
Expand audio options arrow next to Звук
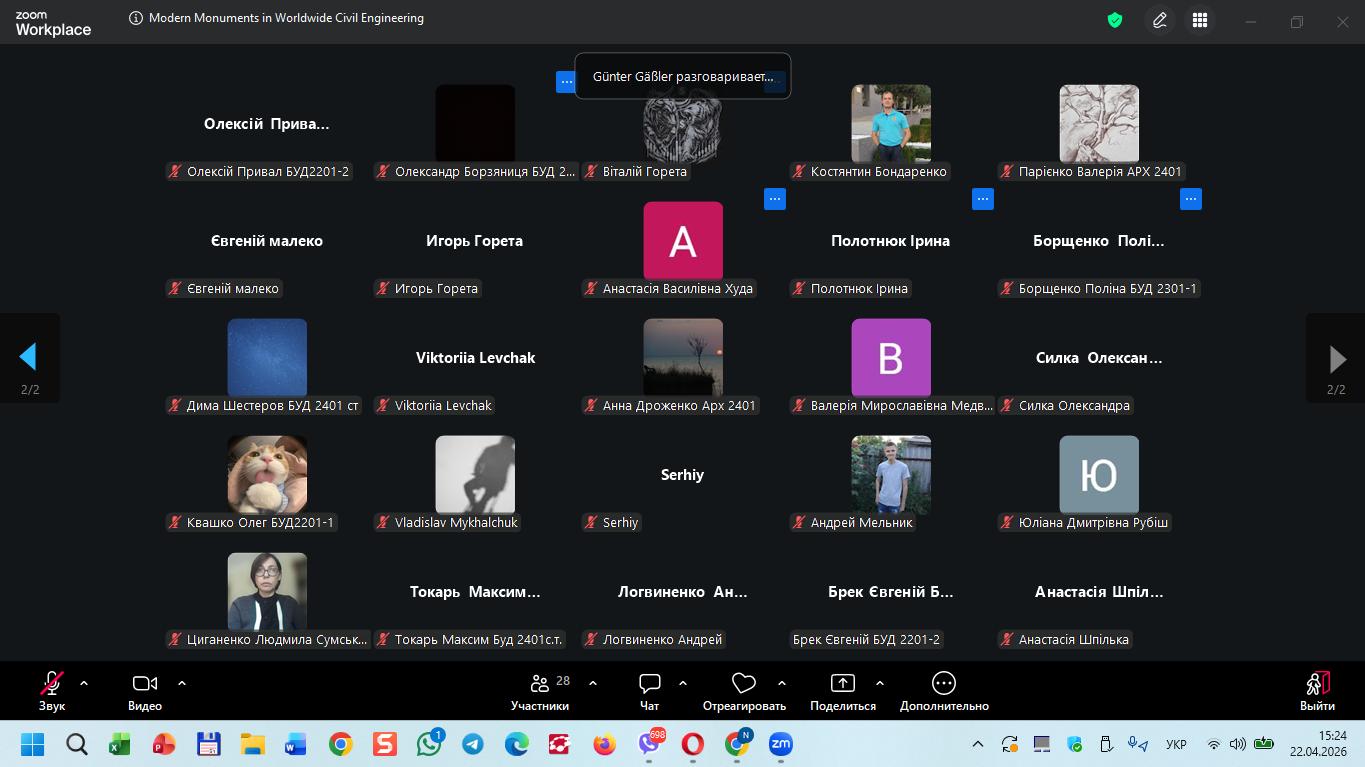84,684
